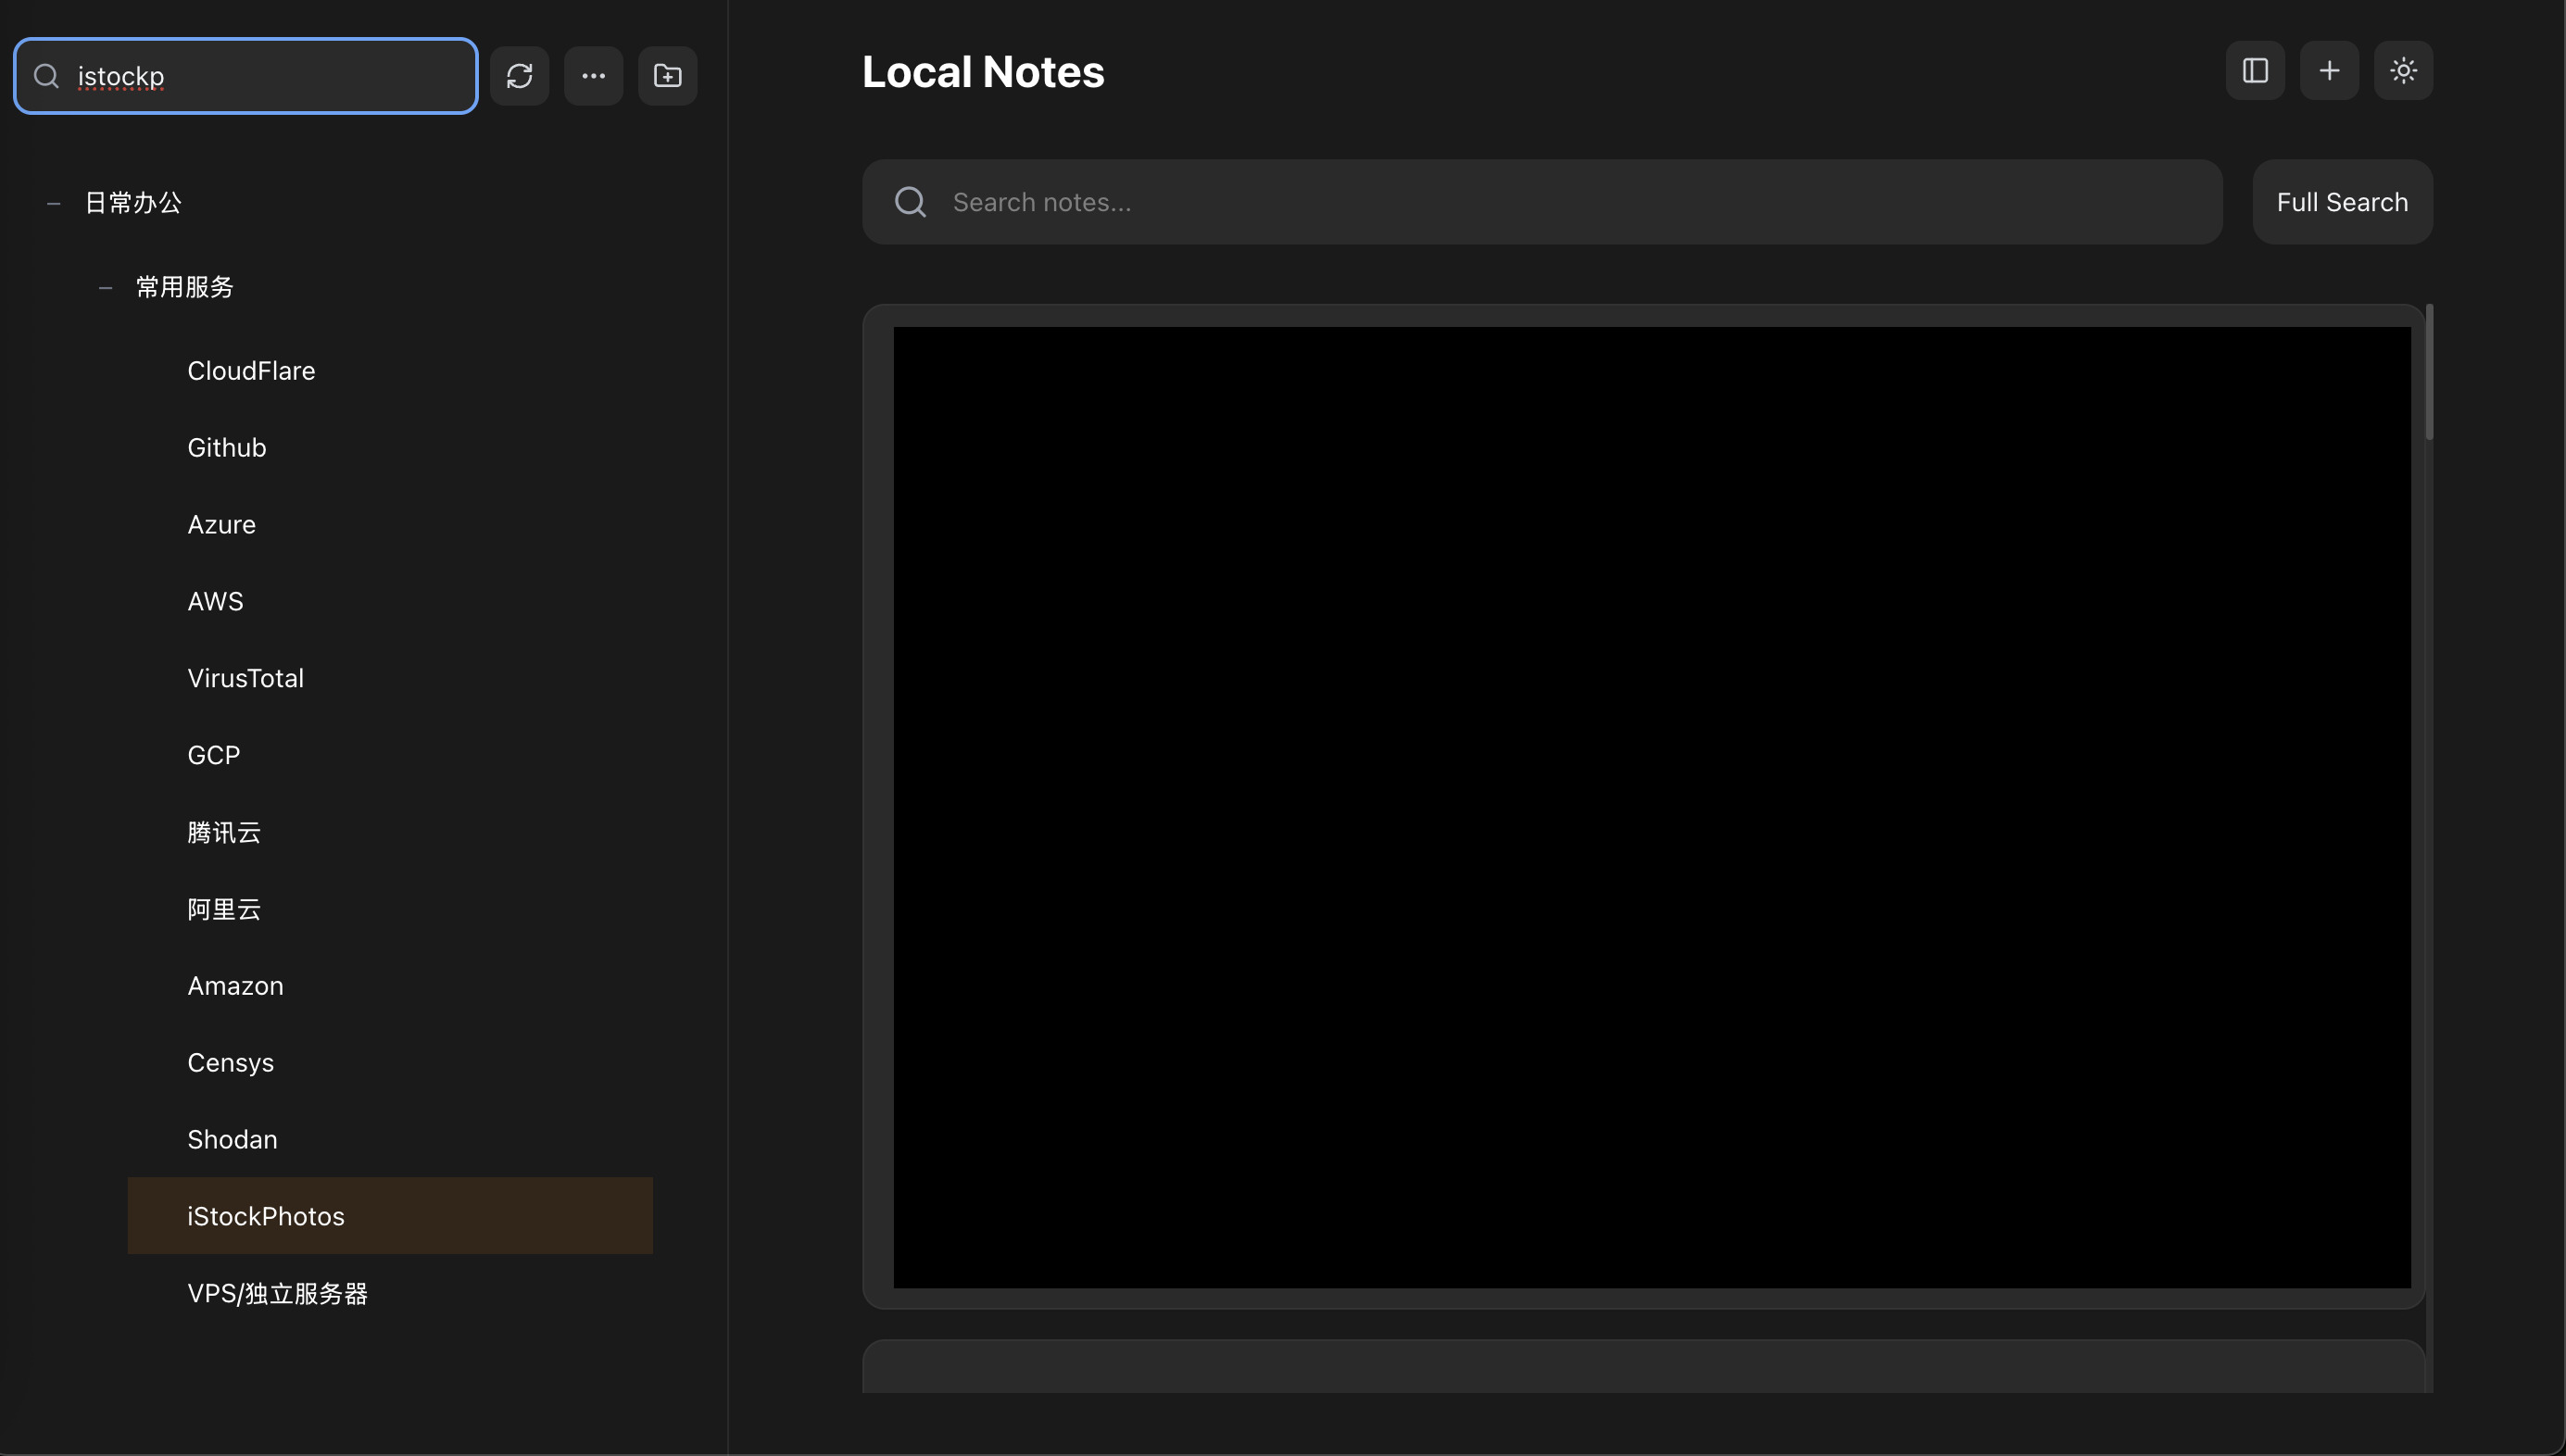Viewport: 2566px width, 1456px height.
Task: Click the plus icon to add note
Action: [x=2329, y=71]
